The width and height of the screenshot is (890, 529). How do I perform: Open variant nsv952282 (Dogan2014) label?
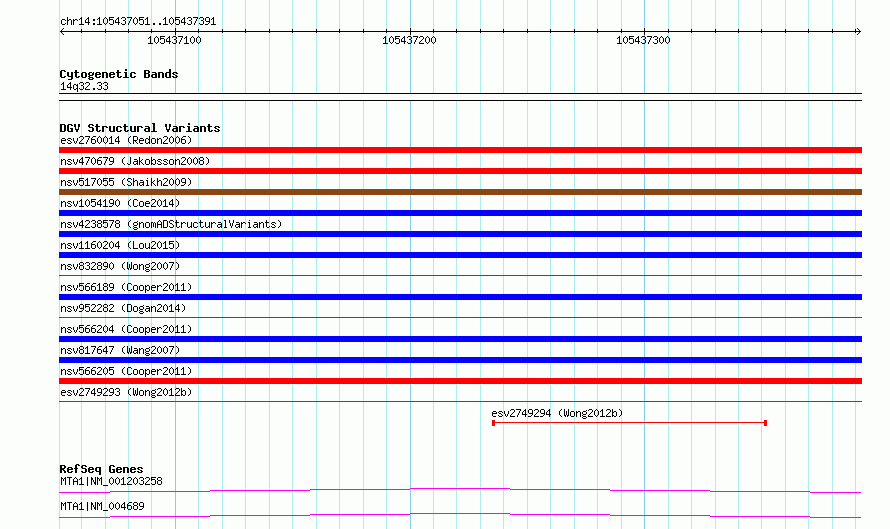(x=123, y=308)
